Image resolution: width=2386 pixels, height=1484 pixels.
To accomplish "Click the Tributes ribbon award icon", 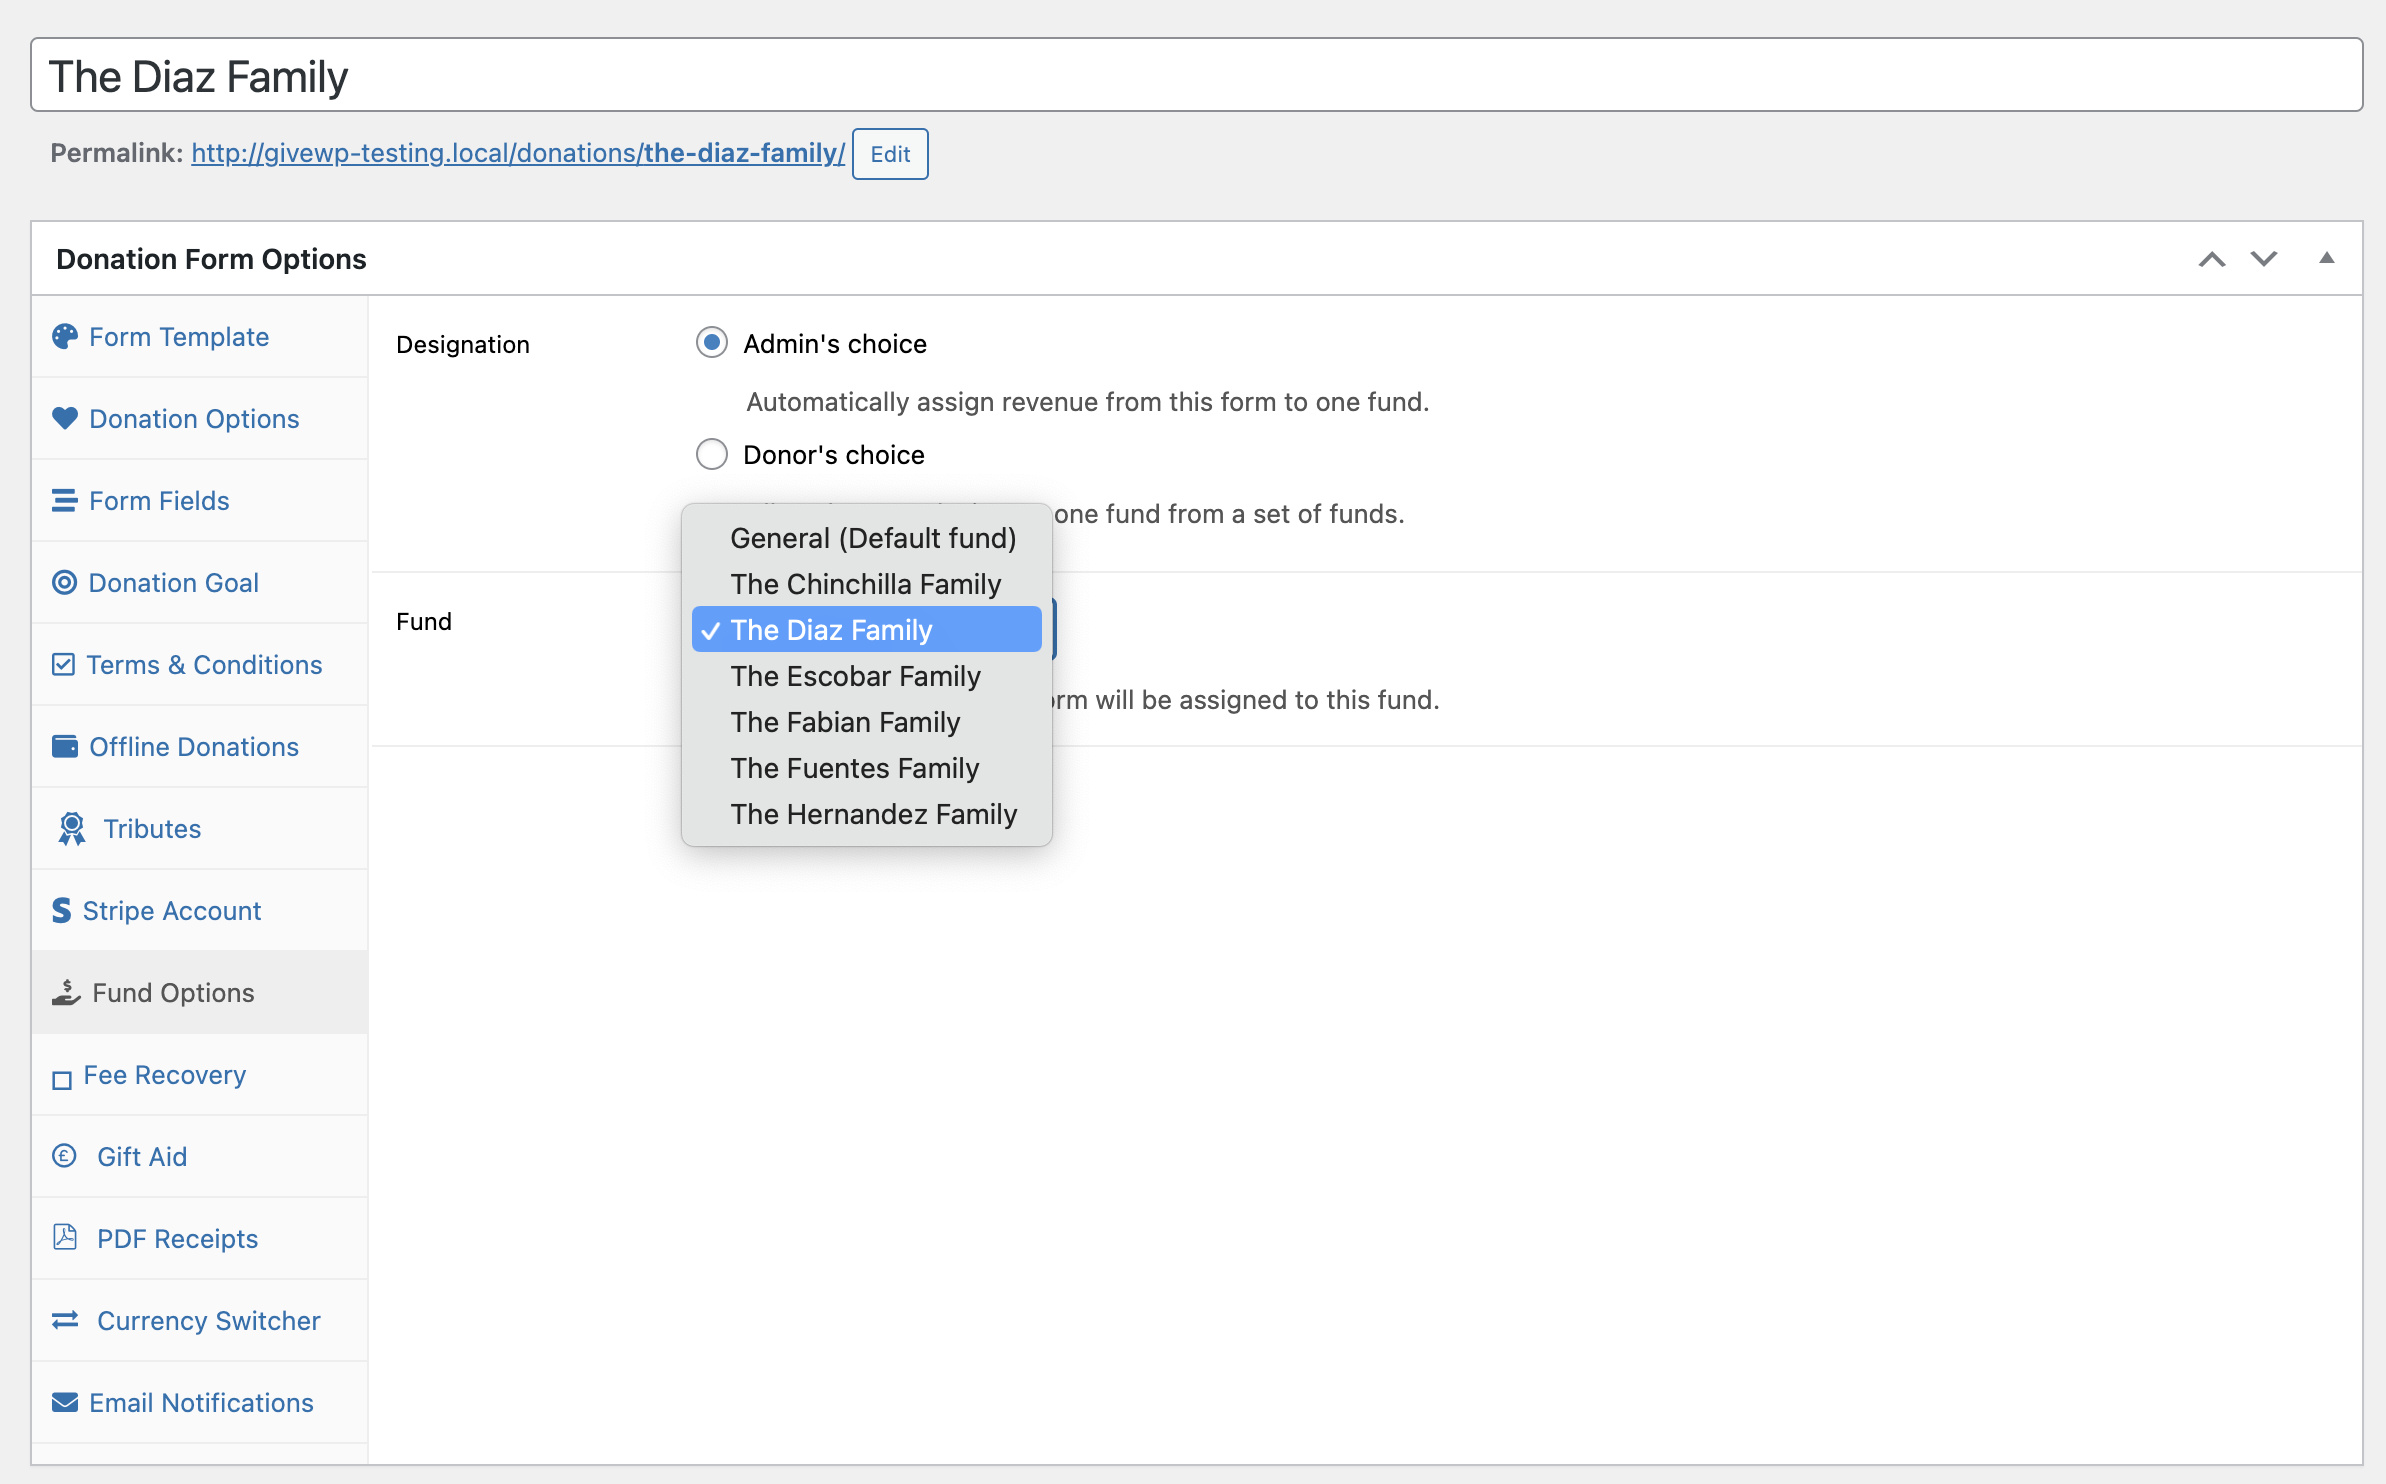I will pos(72,829).
